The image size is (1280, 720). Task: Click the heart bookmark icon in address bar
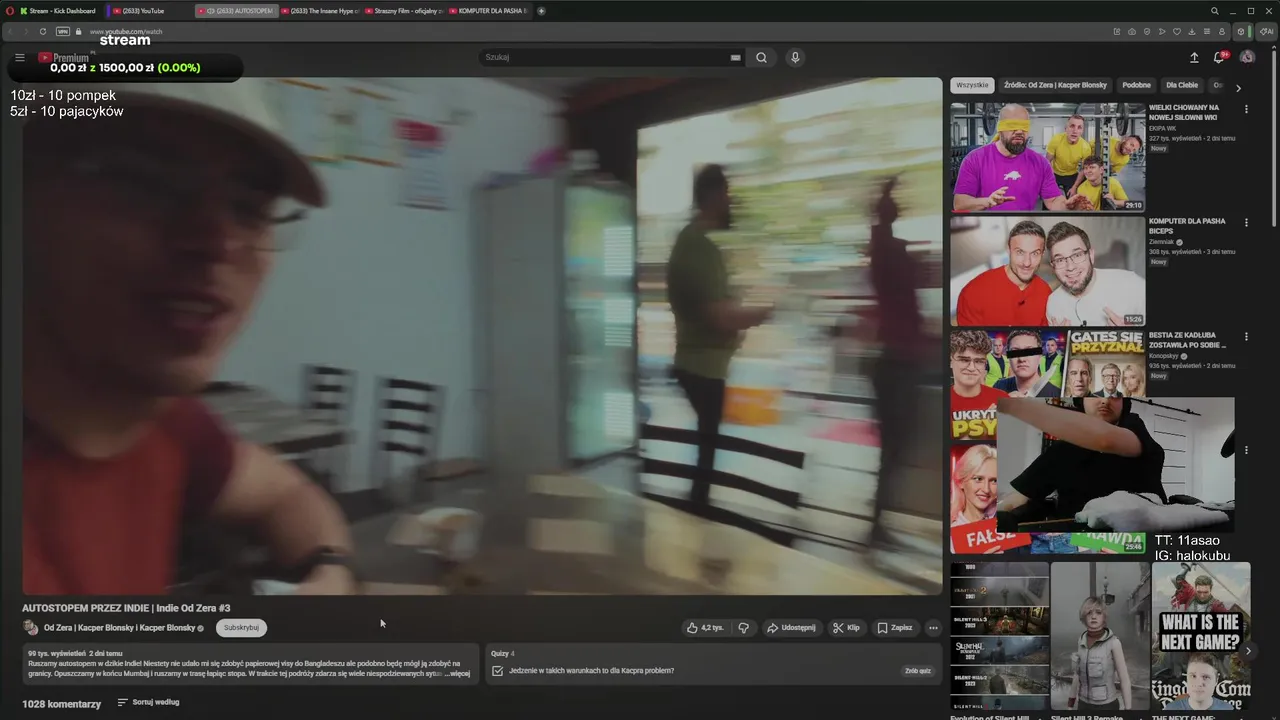[x=1177, y=31]
